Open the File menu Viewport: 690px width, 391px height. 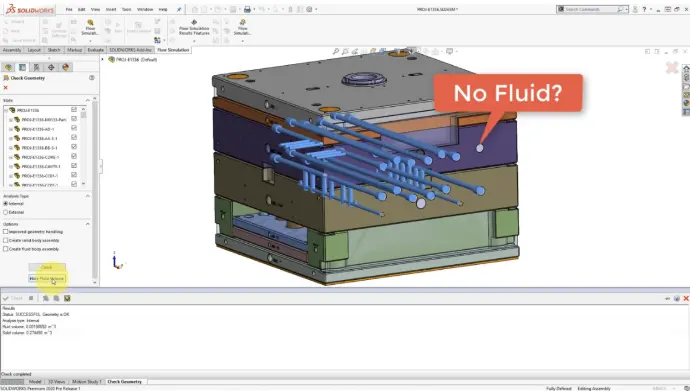click(69, 9)
